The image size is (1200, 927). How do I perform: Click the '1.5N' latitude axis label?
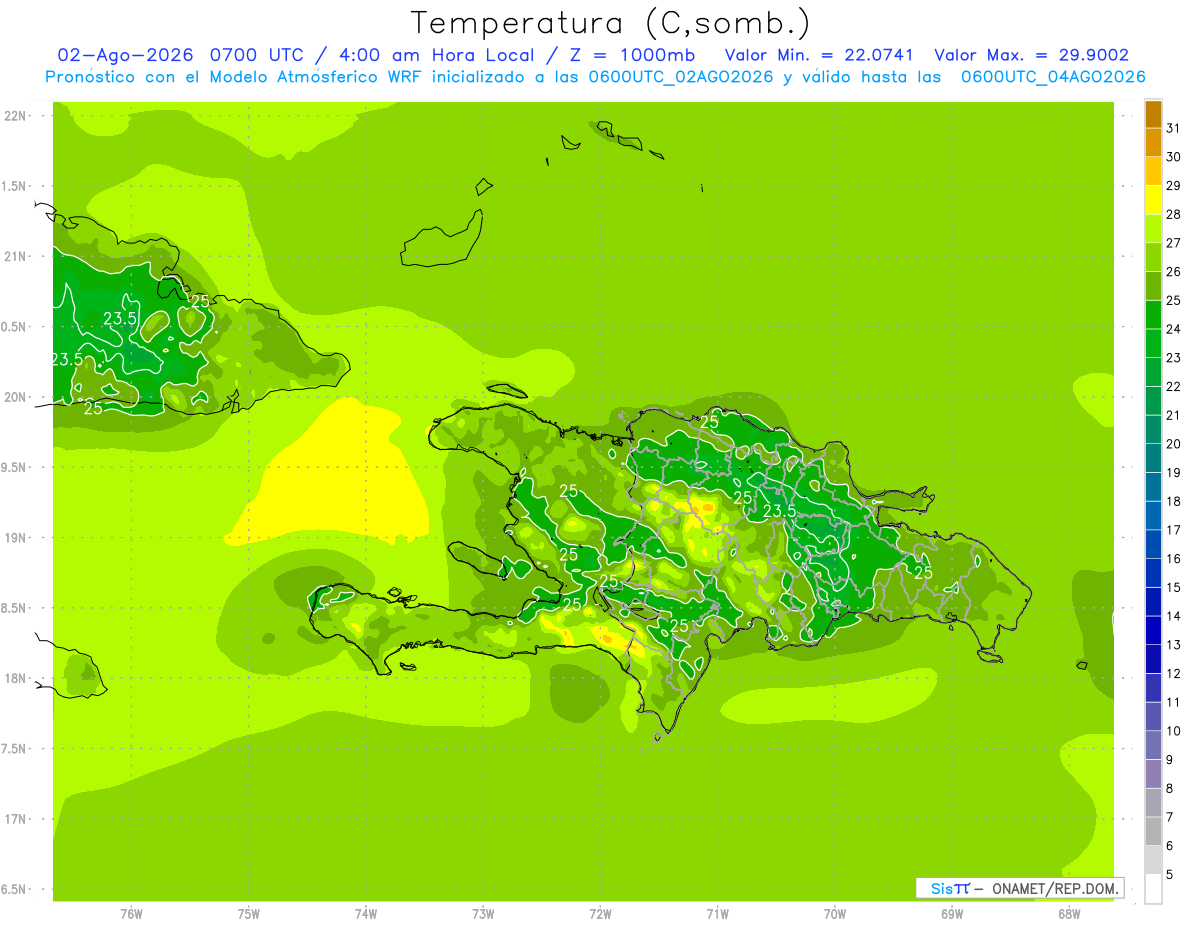[x=14, y=186]
